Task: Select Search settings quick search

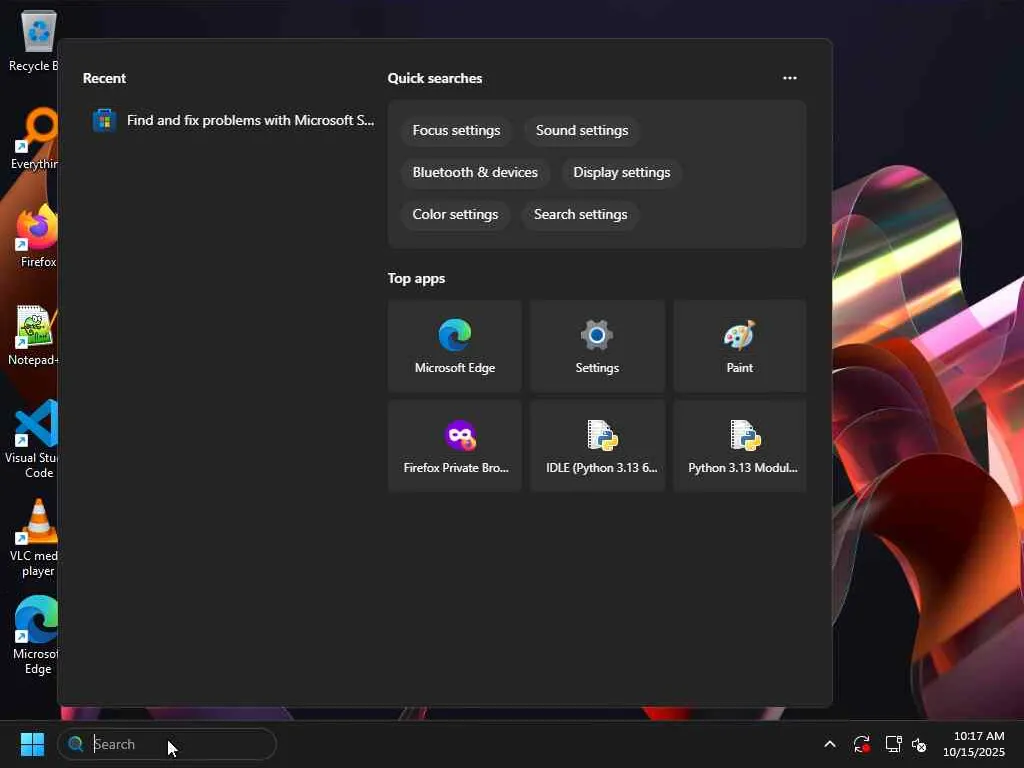Action: coord(580,214)
